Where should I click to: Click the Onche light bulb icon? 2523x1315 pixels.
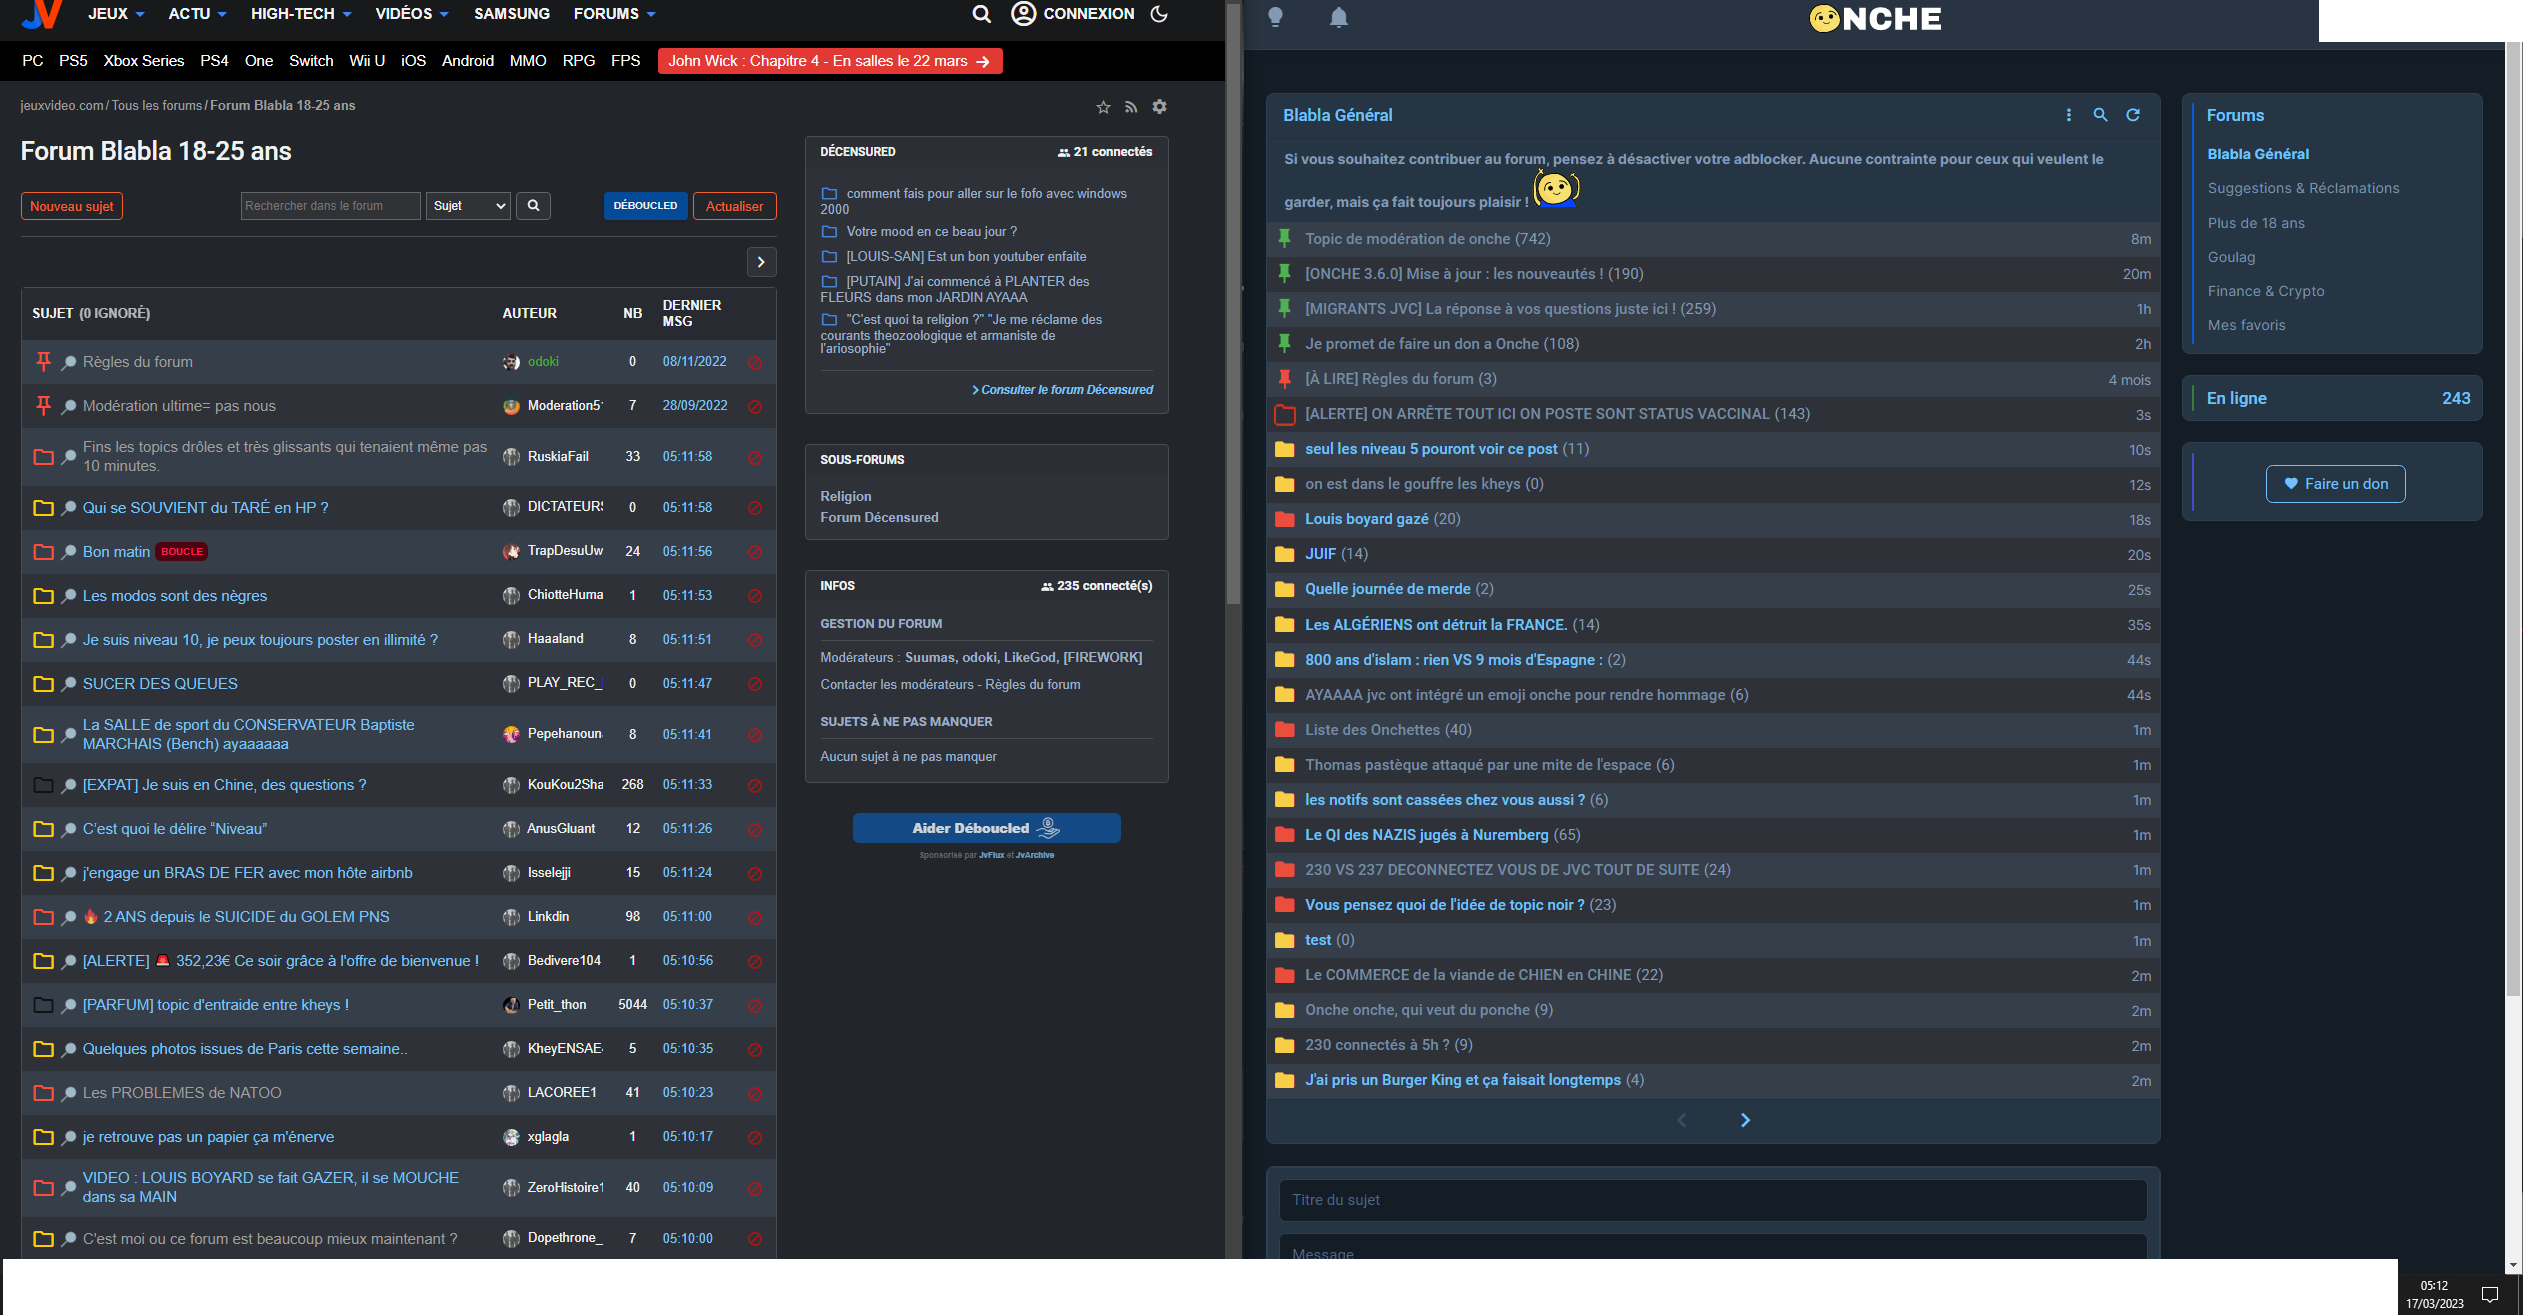pos(1276,17)
